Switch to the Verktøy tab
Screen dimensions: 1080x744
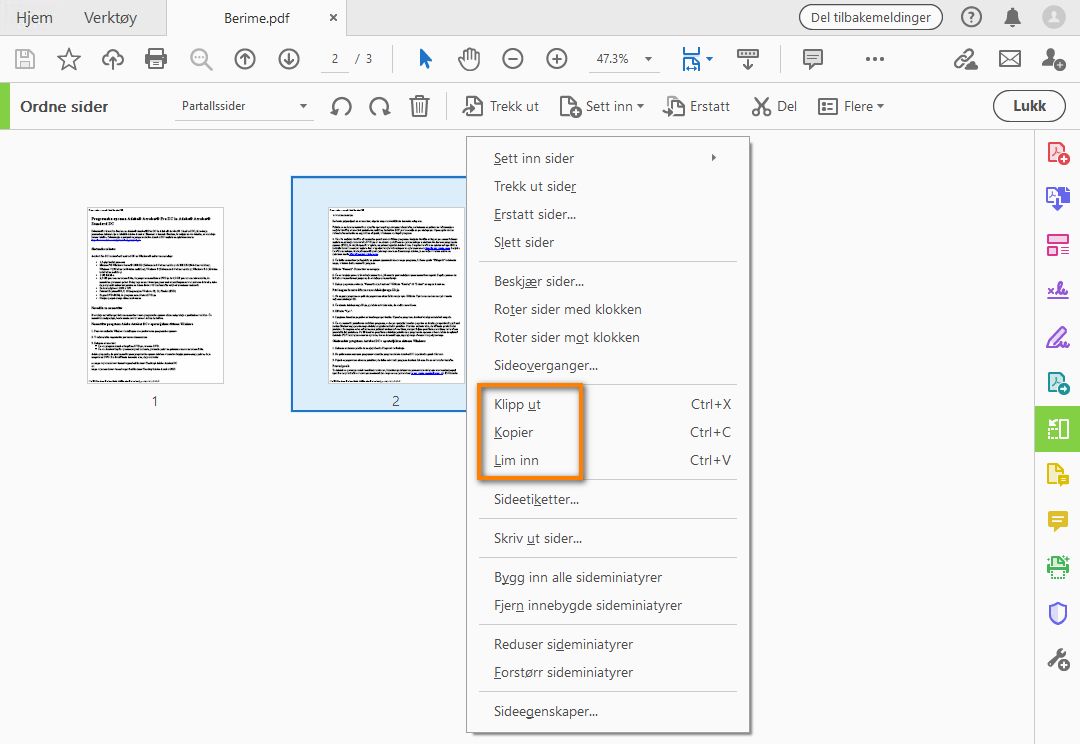click(110, 18)
